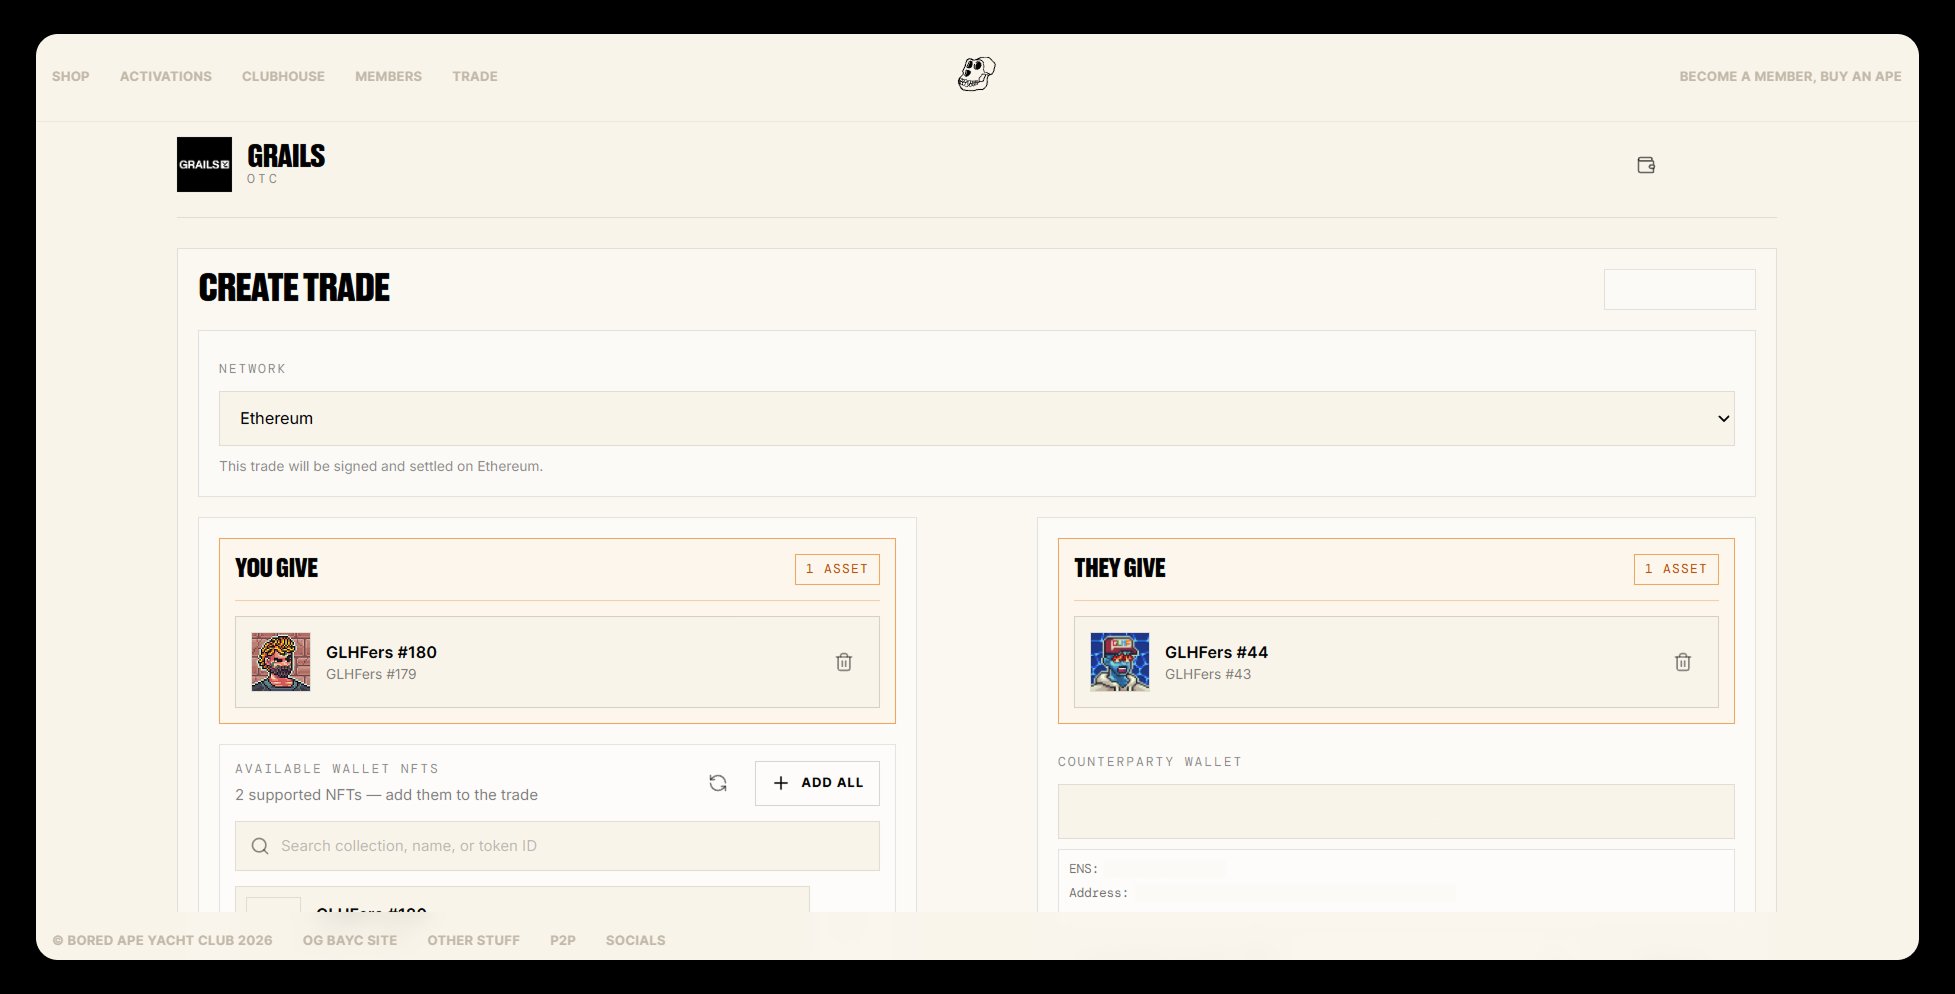This screenshot has height=994, width=1955.
Task: Open the Other Stuff footer link
Action: [x=473, y=940]
